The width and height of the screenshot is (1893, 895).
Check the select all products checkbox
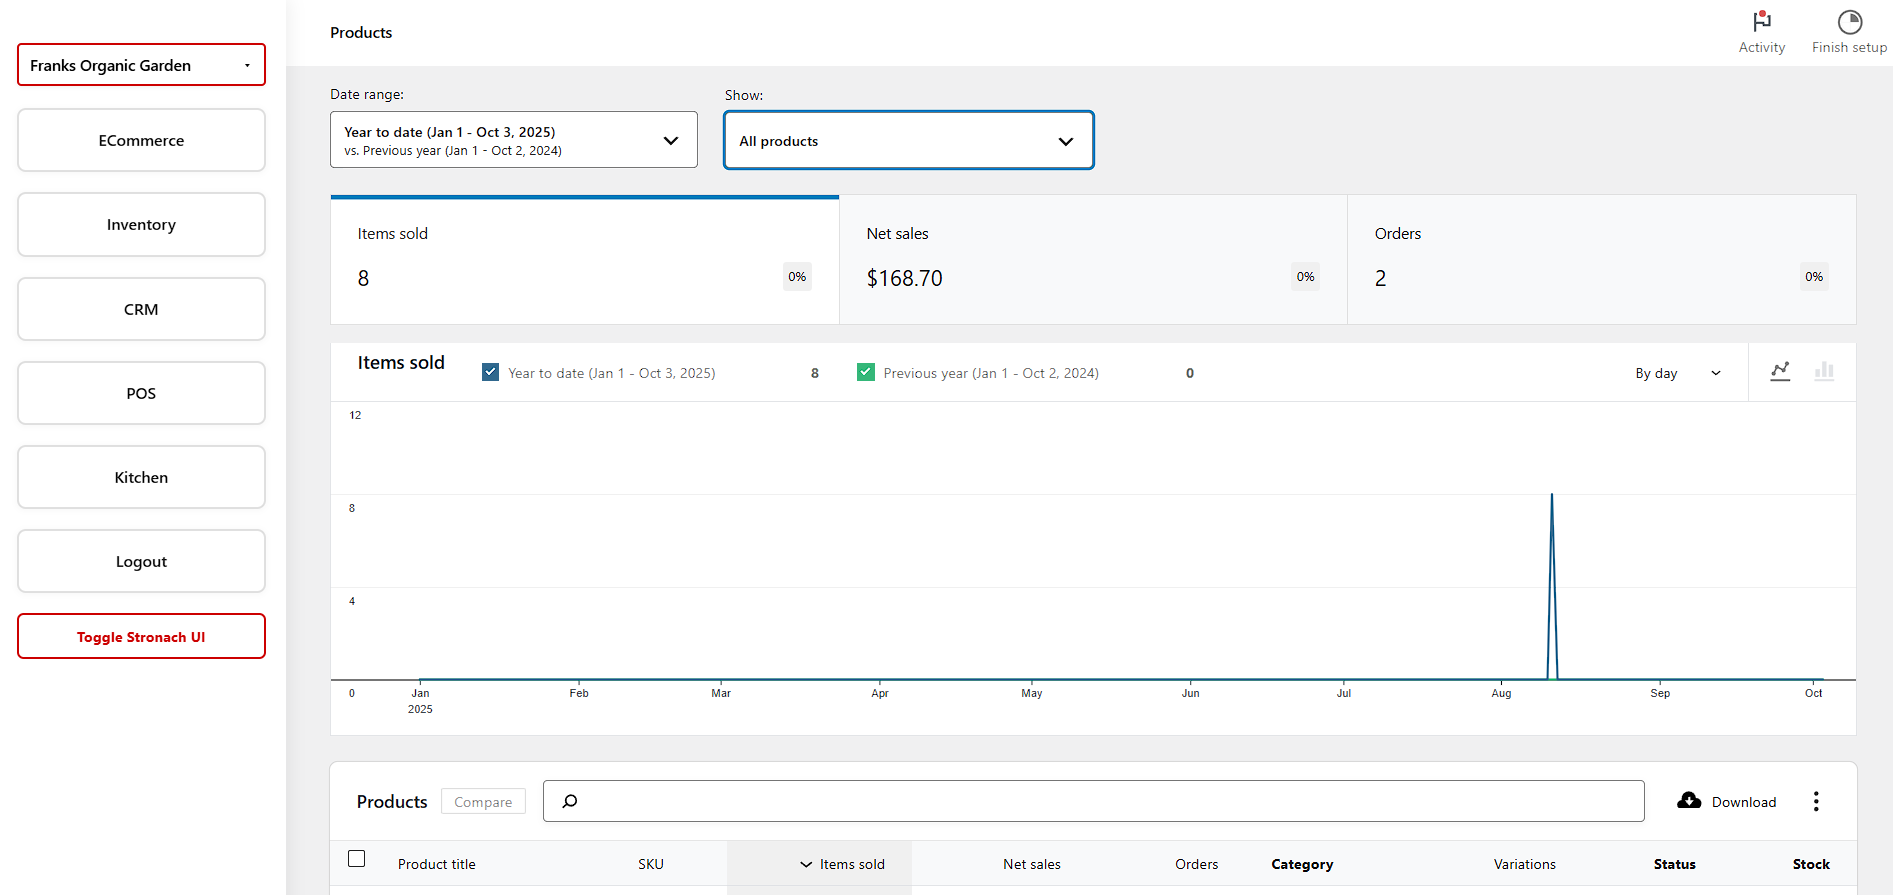tap(357, 859)
